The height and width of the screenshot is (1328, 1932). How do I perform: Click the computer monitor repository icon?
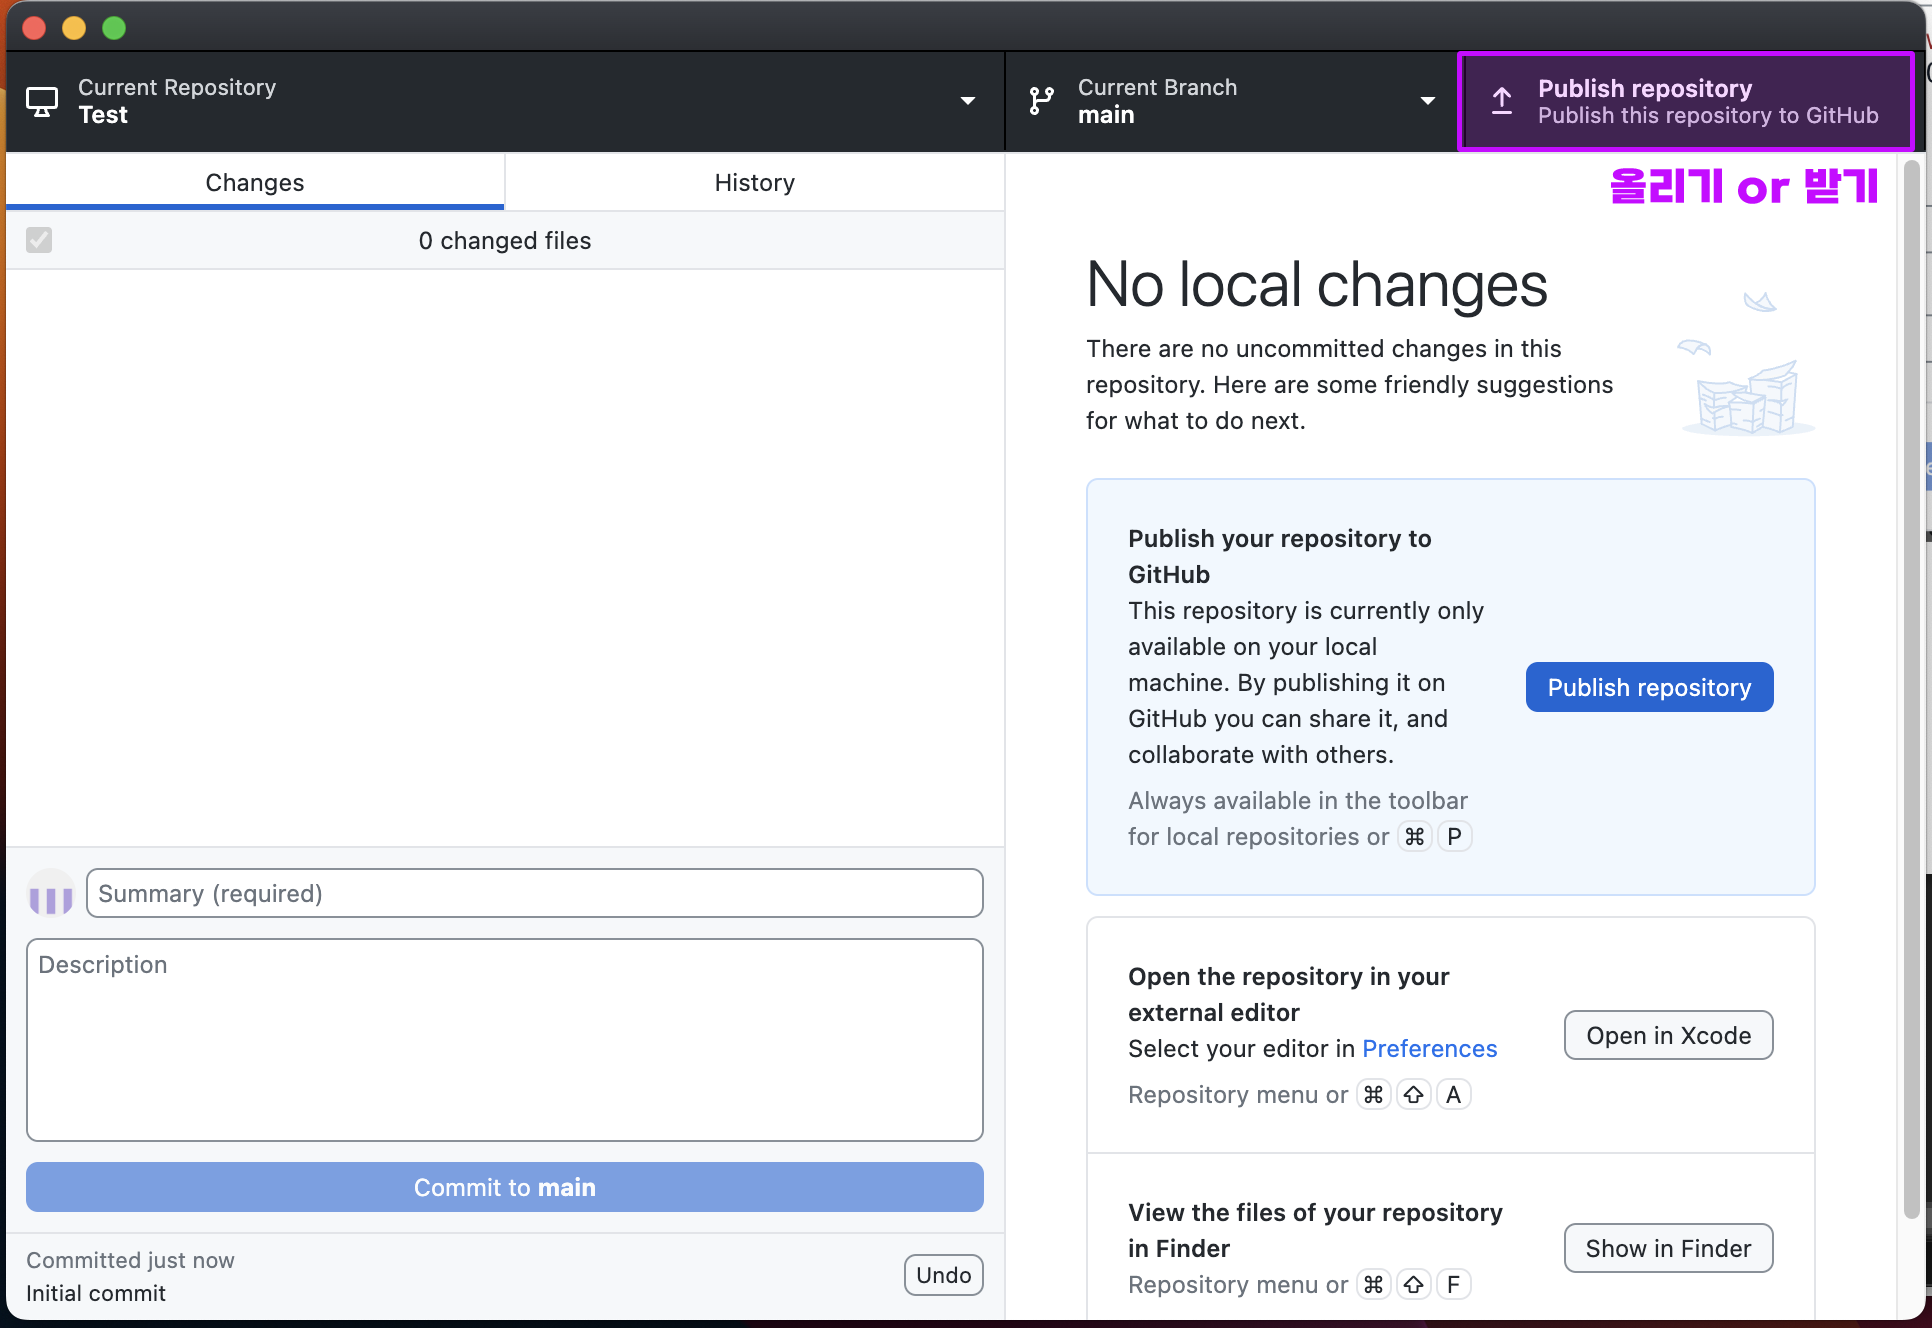[x=42, y=101]
